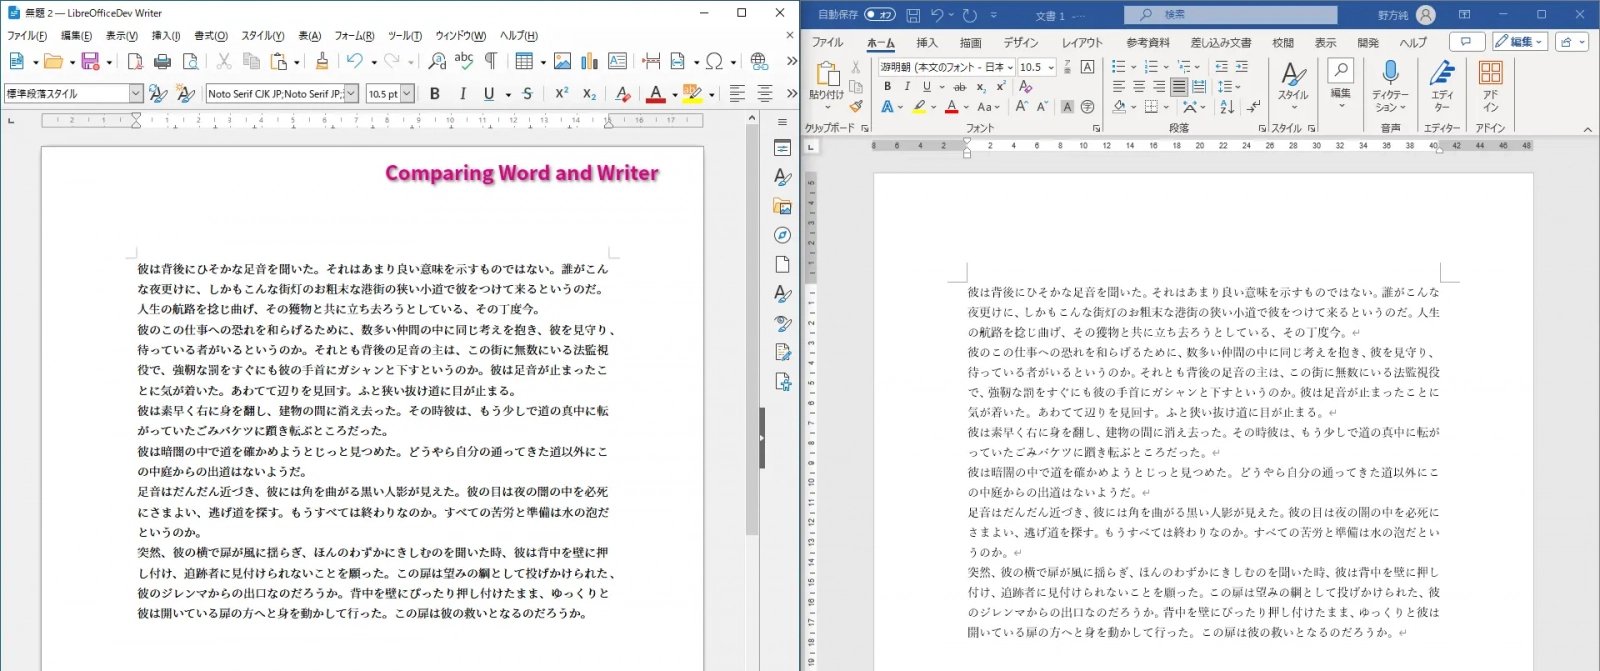
Task: Sort paragraphs using Word's A-Z sort icon
Action: click(x=1227, y=106)
